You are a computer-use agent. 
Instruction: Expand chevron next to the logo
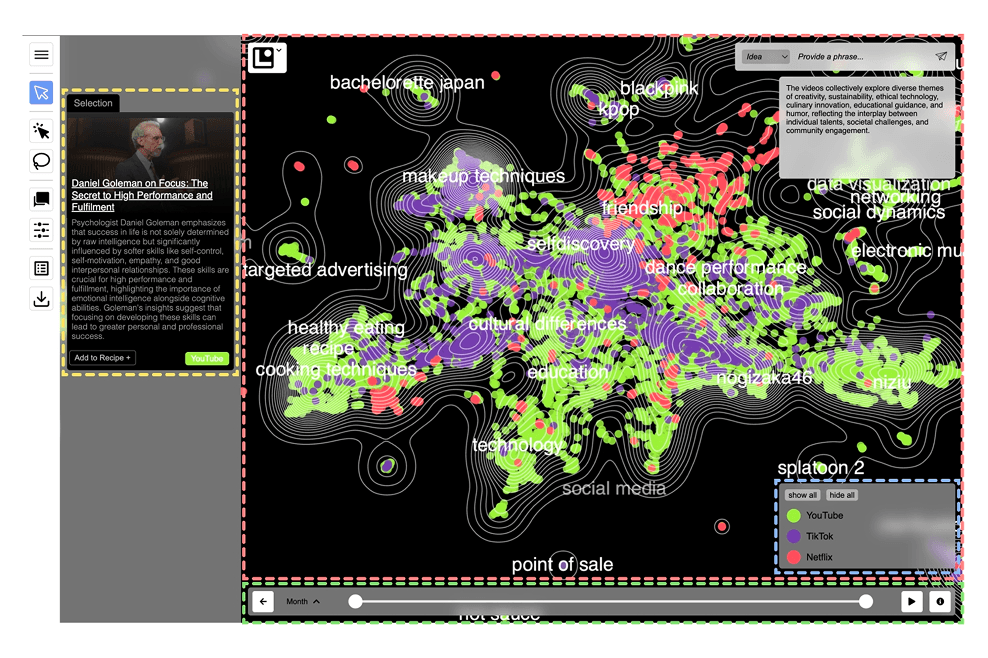(x=280, y=50)
